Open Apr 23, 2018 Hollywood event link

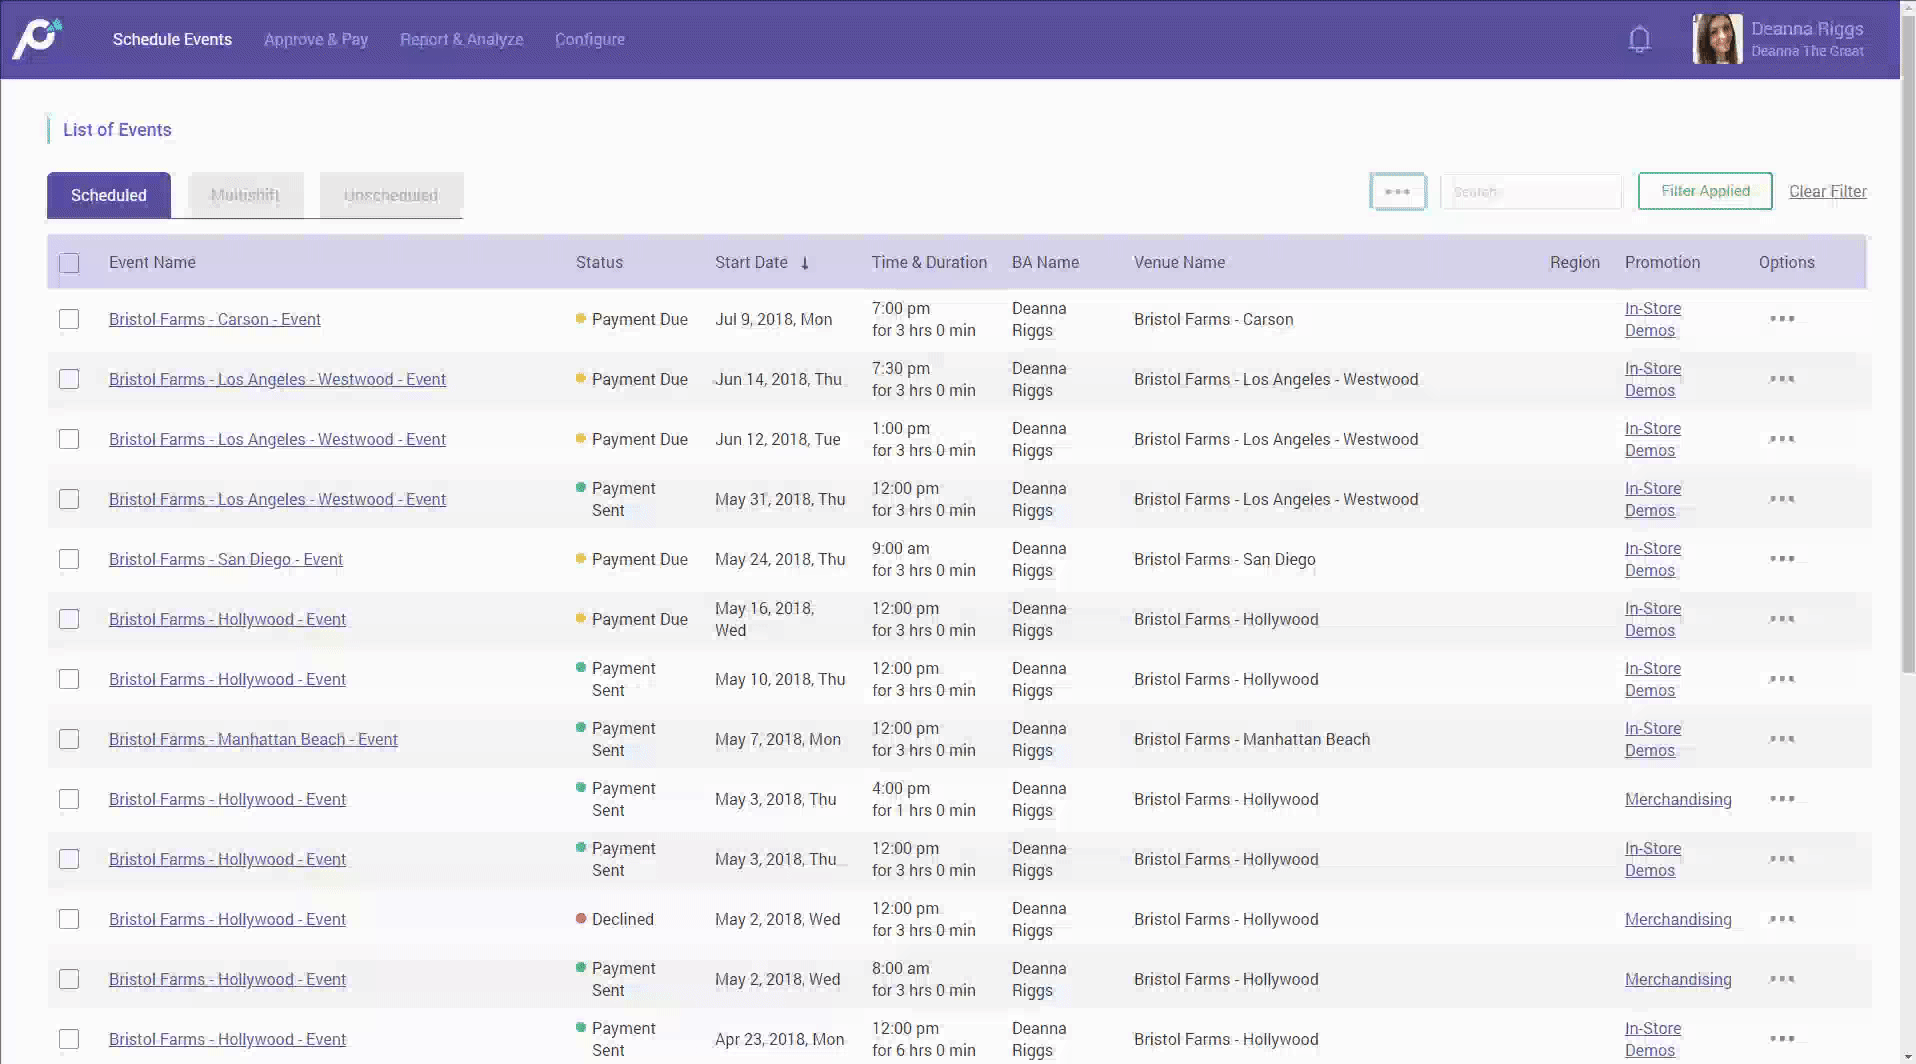pos(227,1039)
